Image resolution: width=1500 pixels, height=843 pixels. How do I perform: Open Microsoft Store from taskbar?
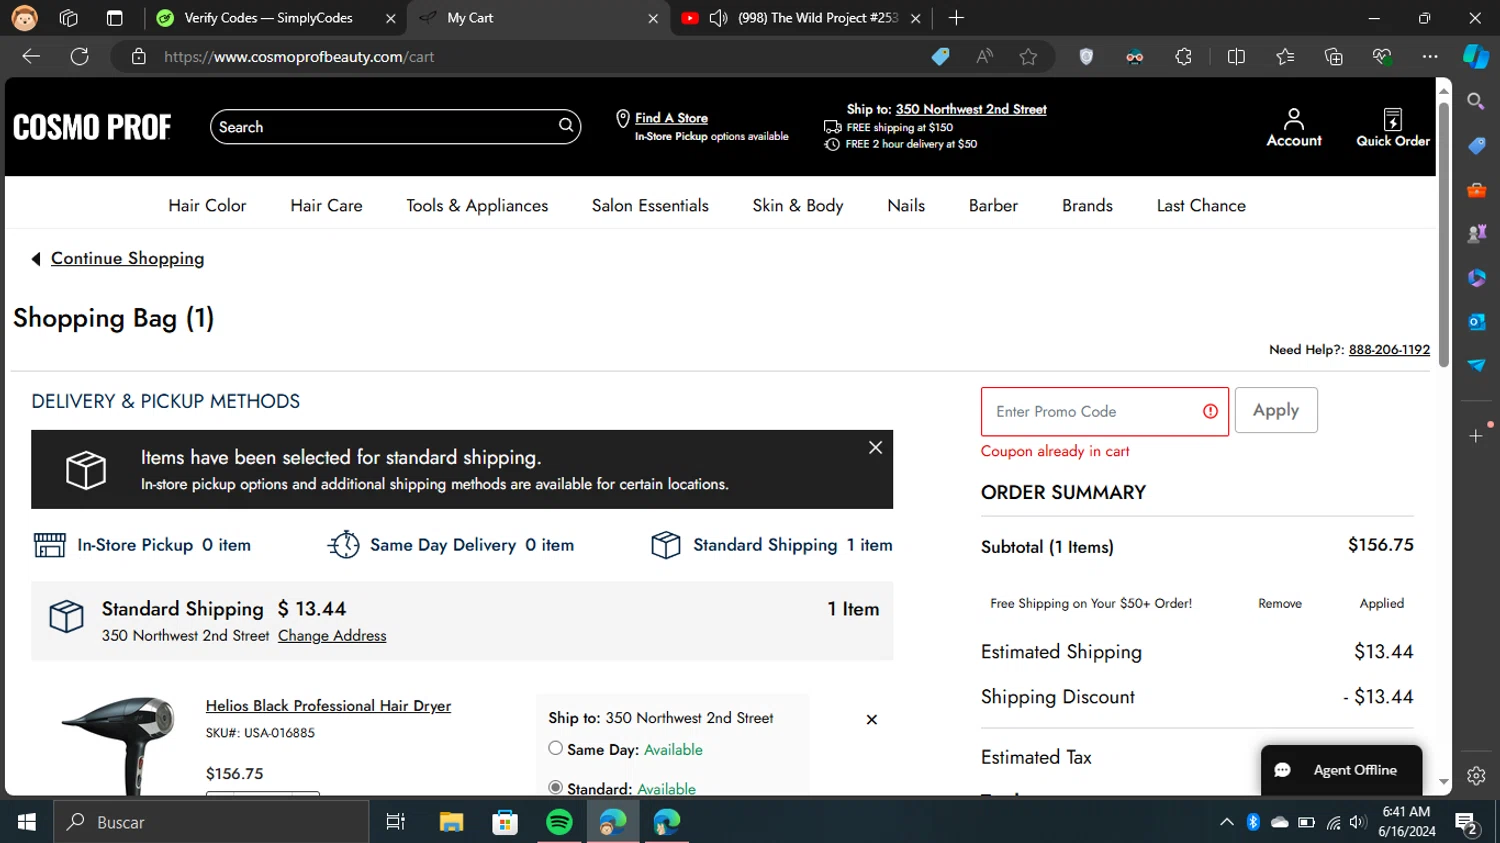505,822
